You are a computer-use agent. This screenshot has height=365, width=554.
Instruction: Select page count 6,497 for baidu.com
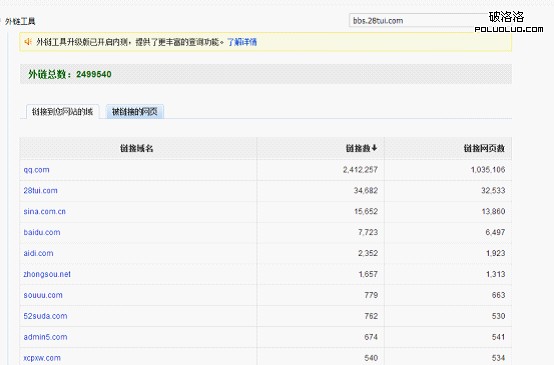coord(495,232)
